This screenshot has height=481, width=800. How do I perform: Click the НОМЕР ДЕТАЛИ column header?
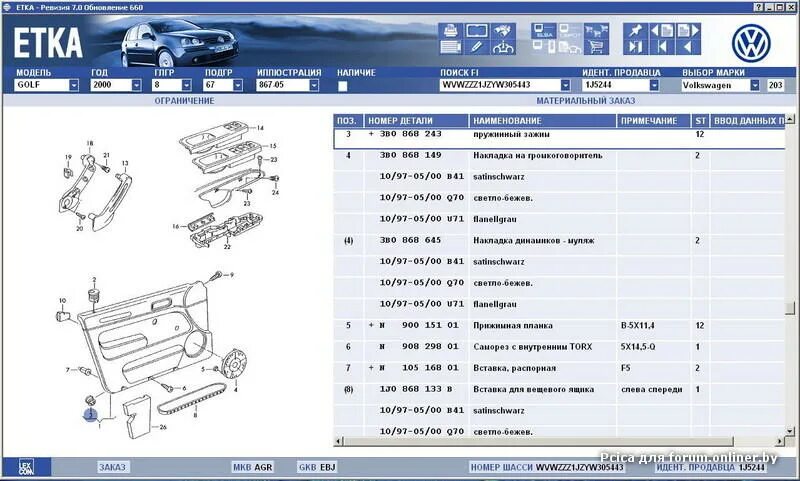(x=416, y=121)
